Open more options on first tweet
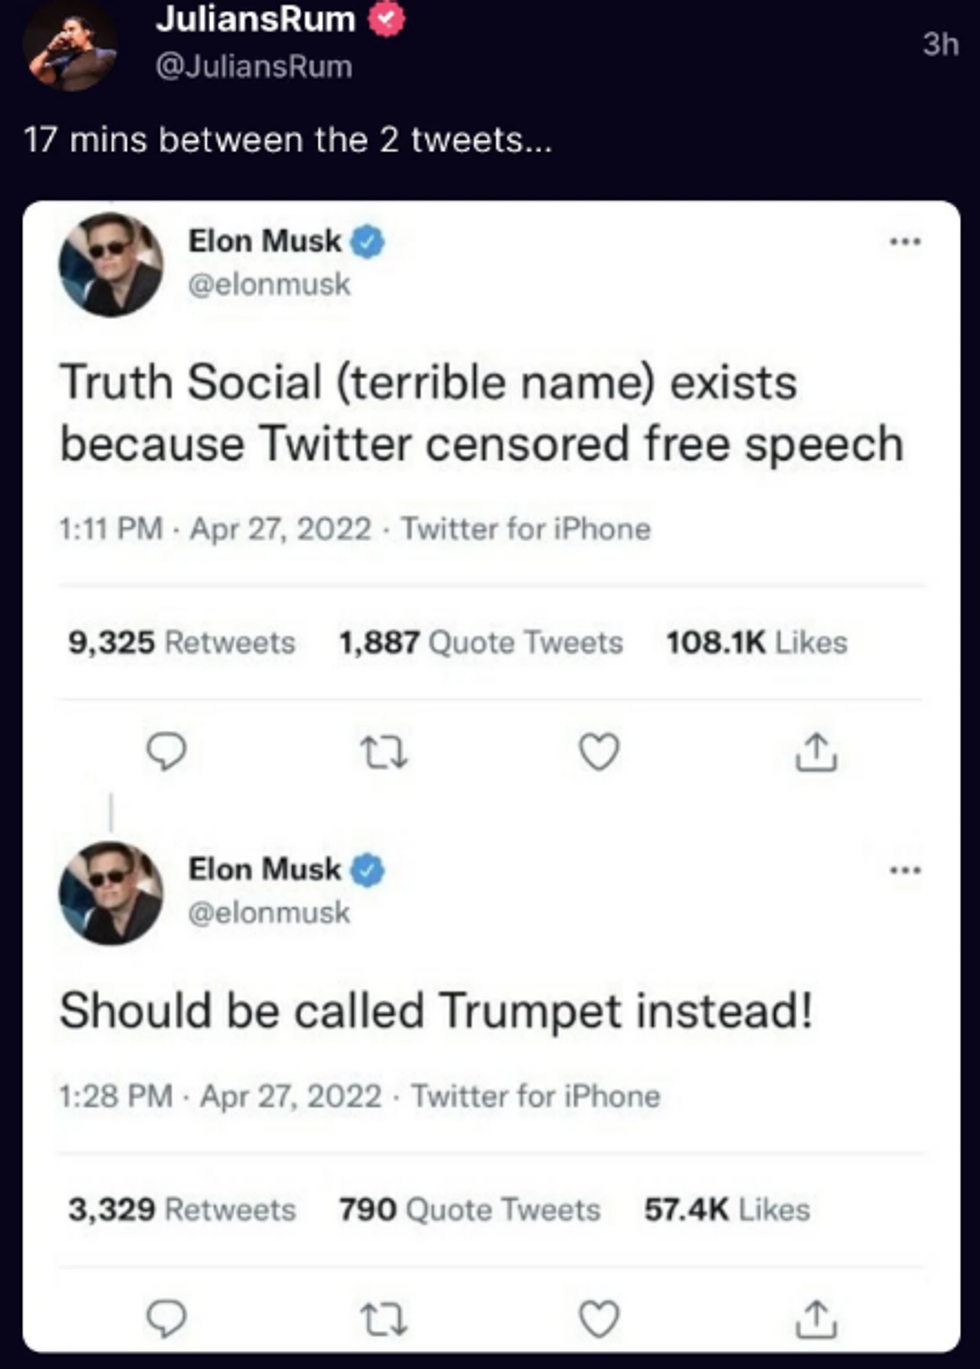Viewport: 980px width, 1369px height. 905,242
